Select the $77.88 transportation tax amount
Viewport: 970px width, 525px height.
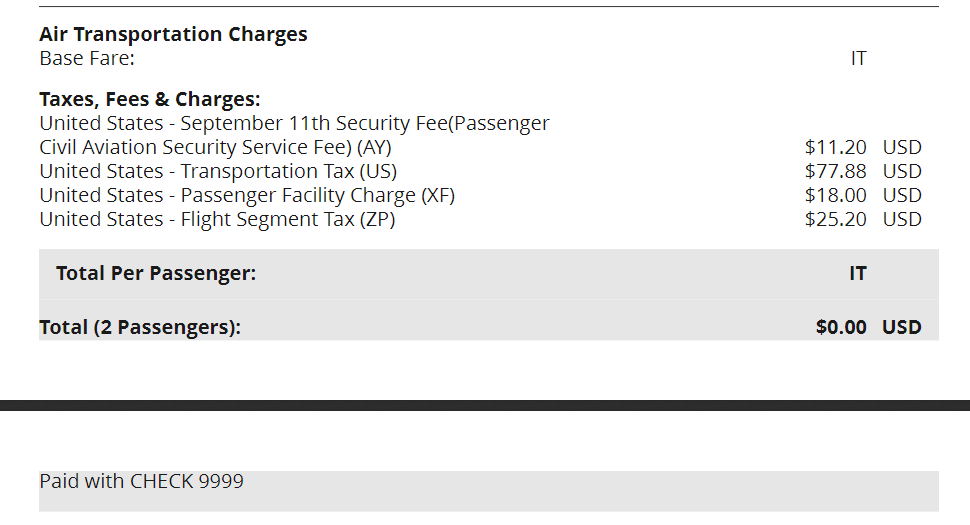[836, 171]
